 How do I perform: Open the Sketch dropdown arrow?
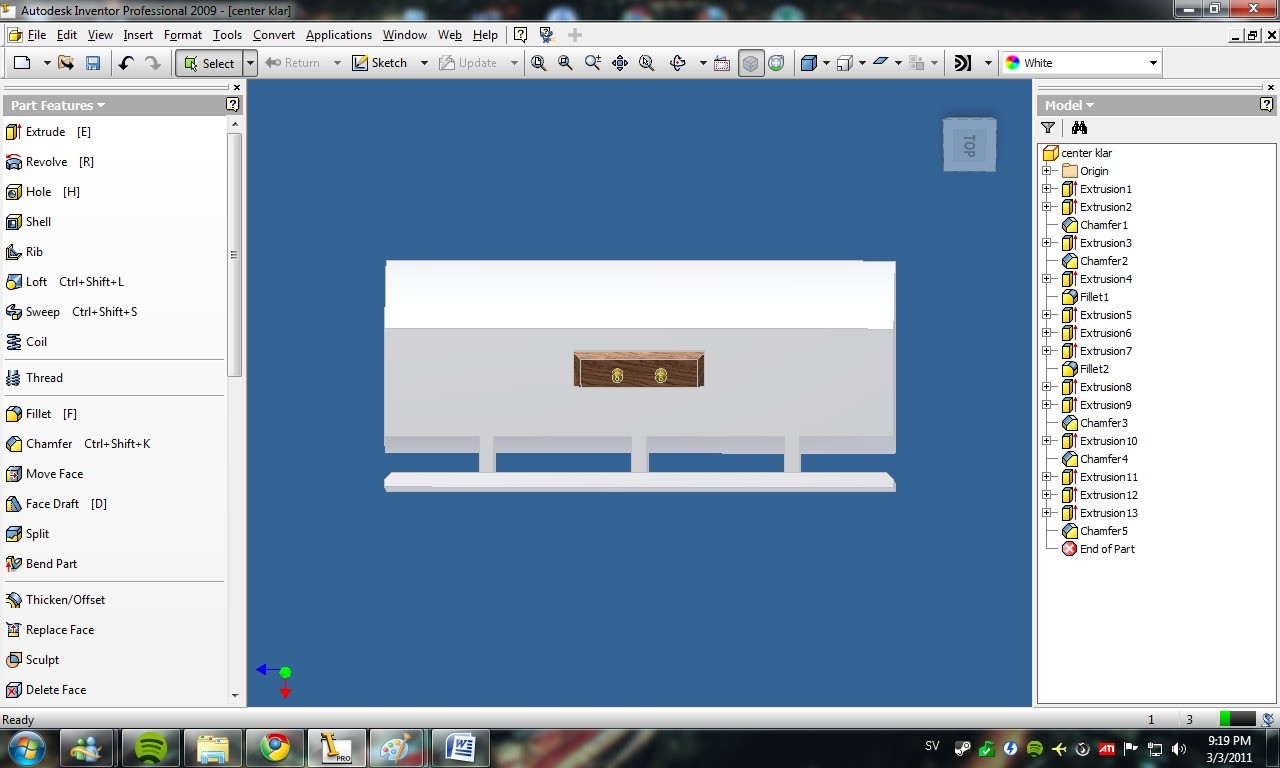click(424, 63)
